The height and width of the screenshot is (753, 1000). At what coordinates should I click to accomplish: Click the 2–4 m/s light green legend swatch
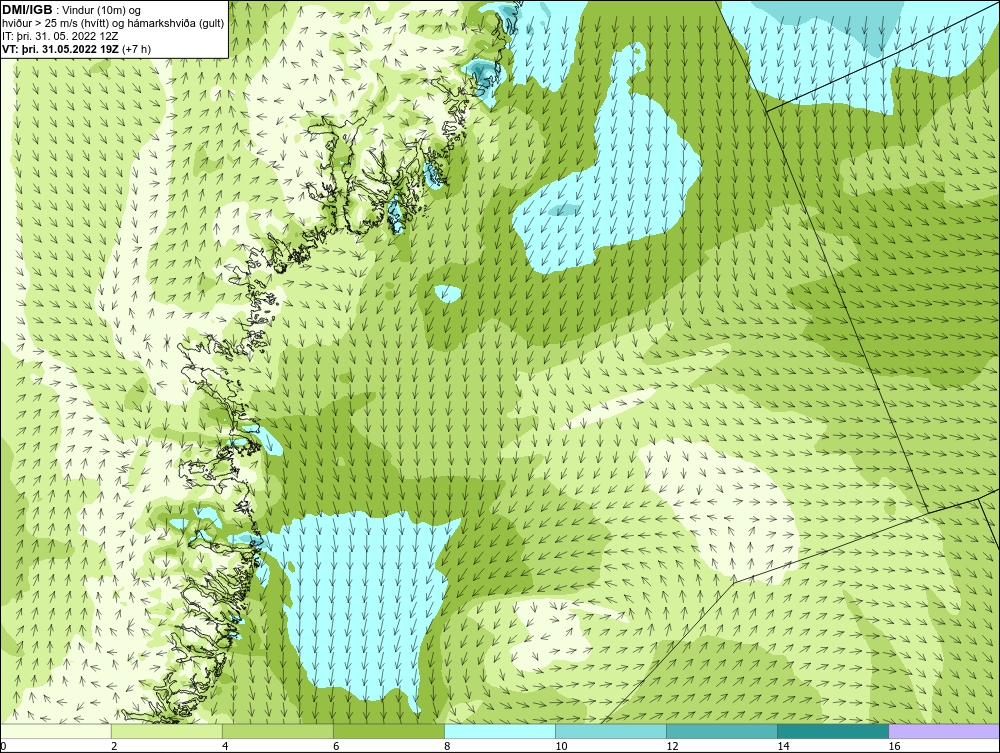click(167, 731)
